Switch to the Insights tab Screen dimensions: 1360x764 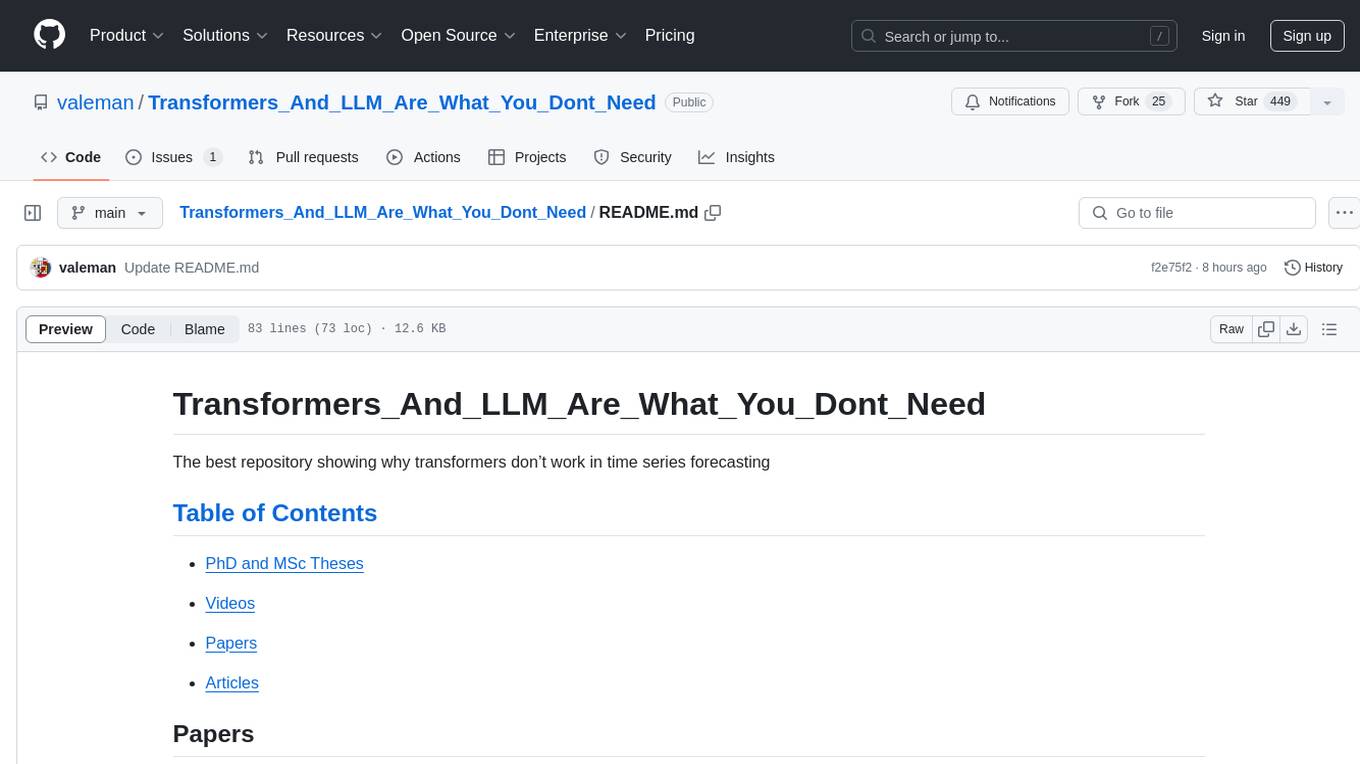[x=736, y=157]
